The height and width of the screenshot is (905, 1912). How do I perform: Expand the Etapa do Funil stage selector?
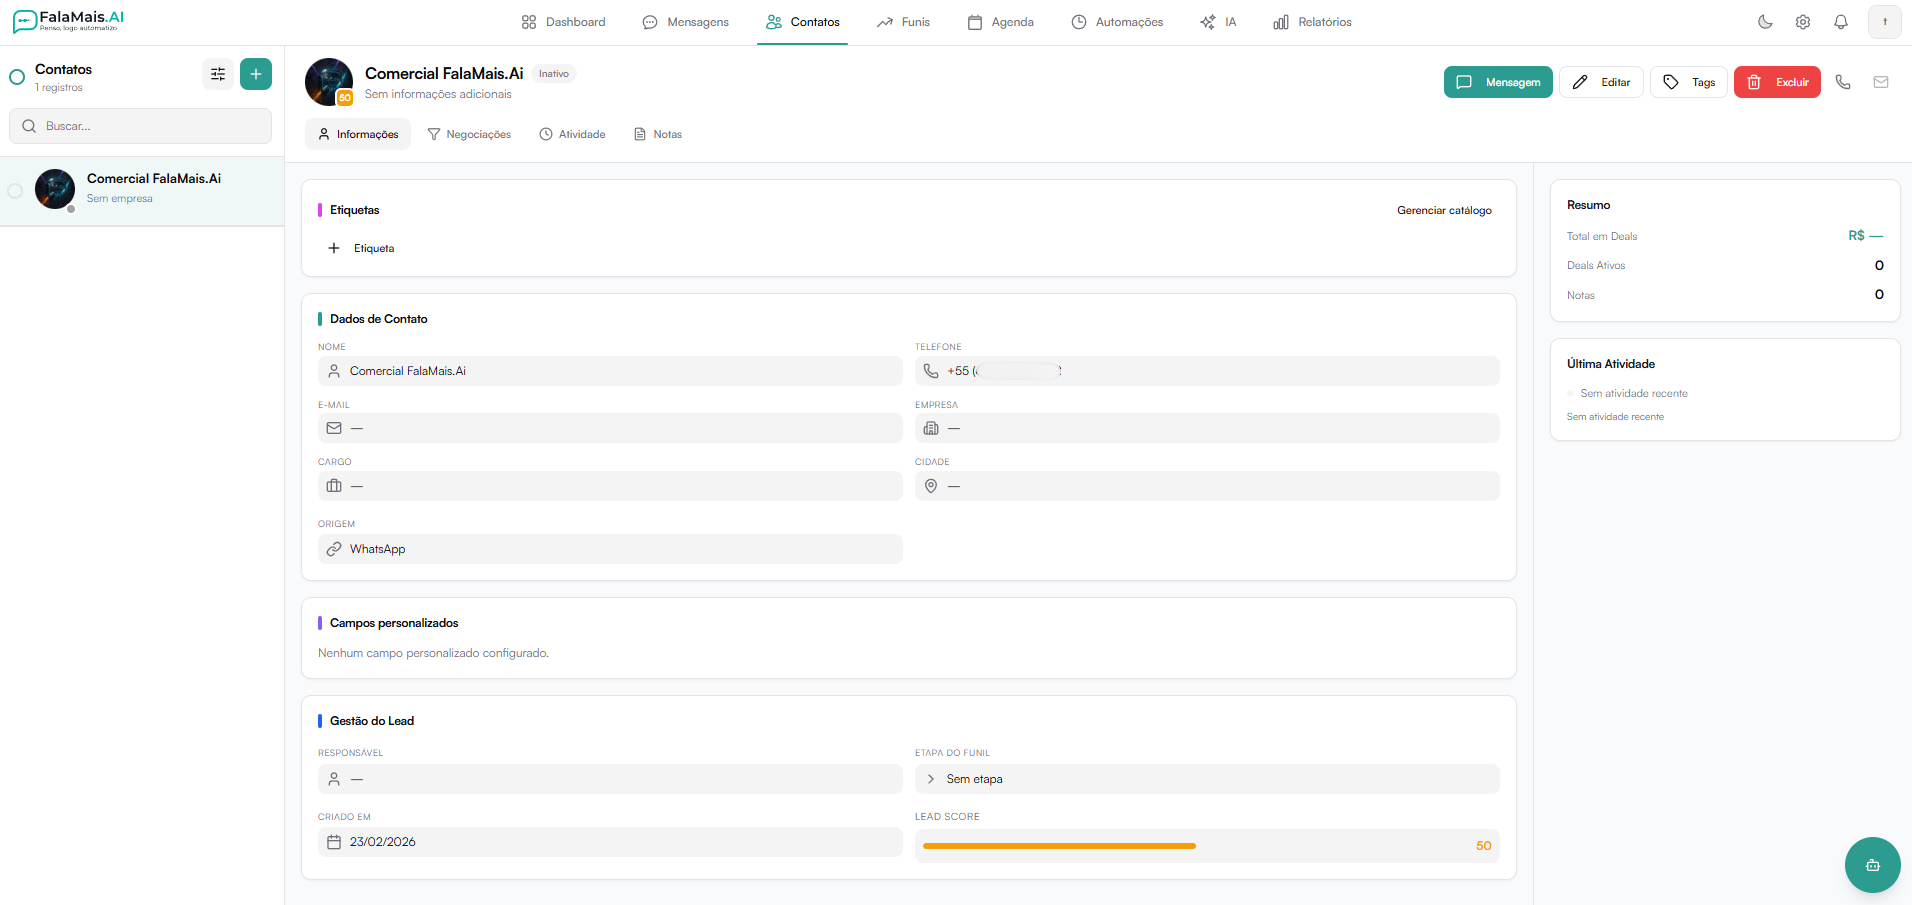1207,779
